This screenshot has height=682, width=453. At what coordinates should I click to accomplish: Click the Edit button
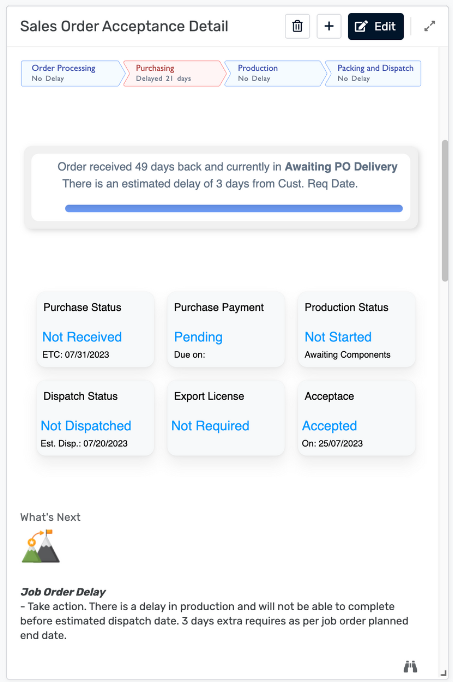click(376, 27)
